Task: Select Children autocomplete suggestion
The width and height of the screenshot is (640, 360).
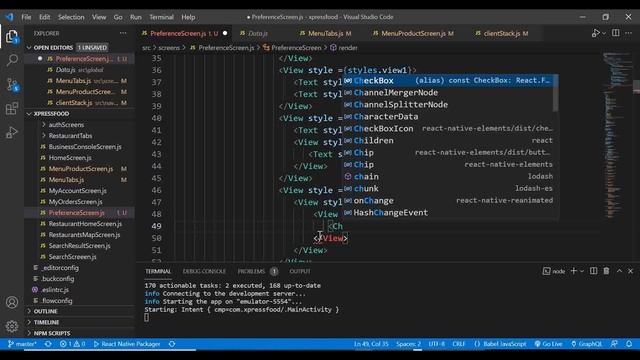Action: pos(448,141)
